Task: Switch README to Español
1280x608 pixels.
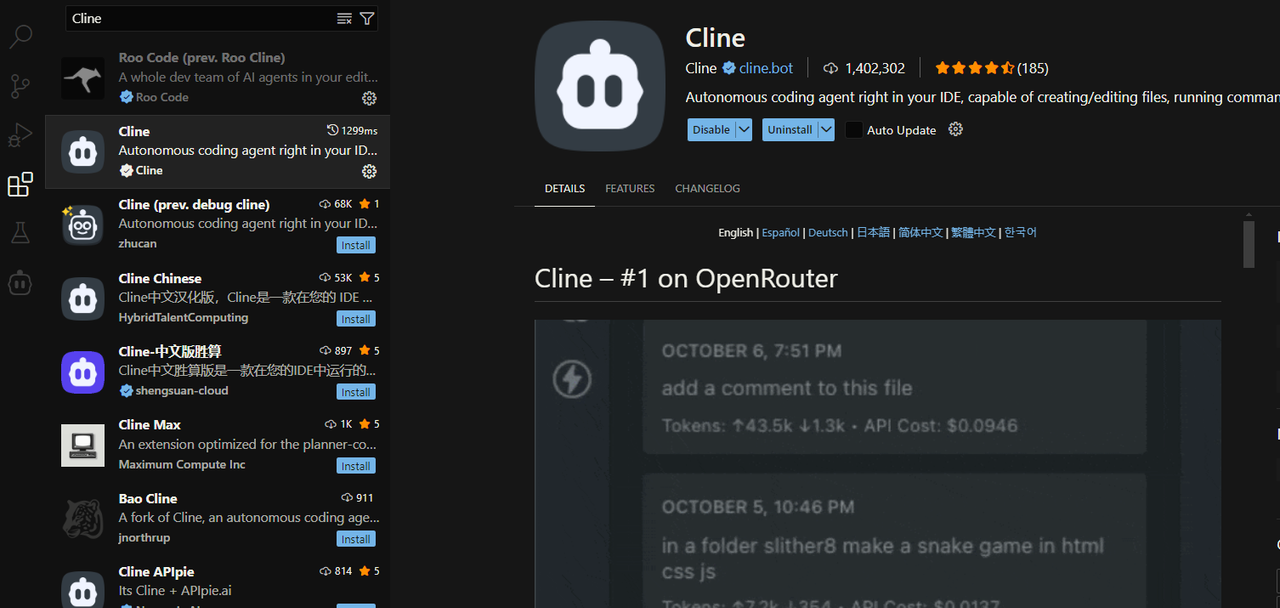Action: [x=781, y=232]
